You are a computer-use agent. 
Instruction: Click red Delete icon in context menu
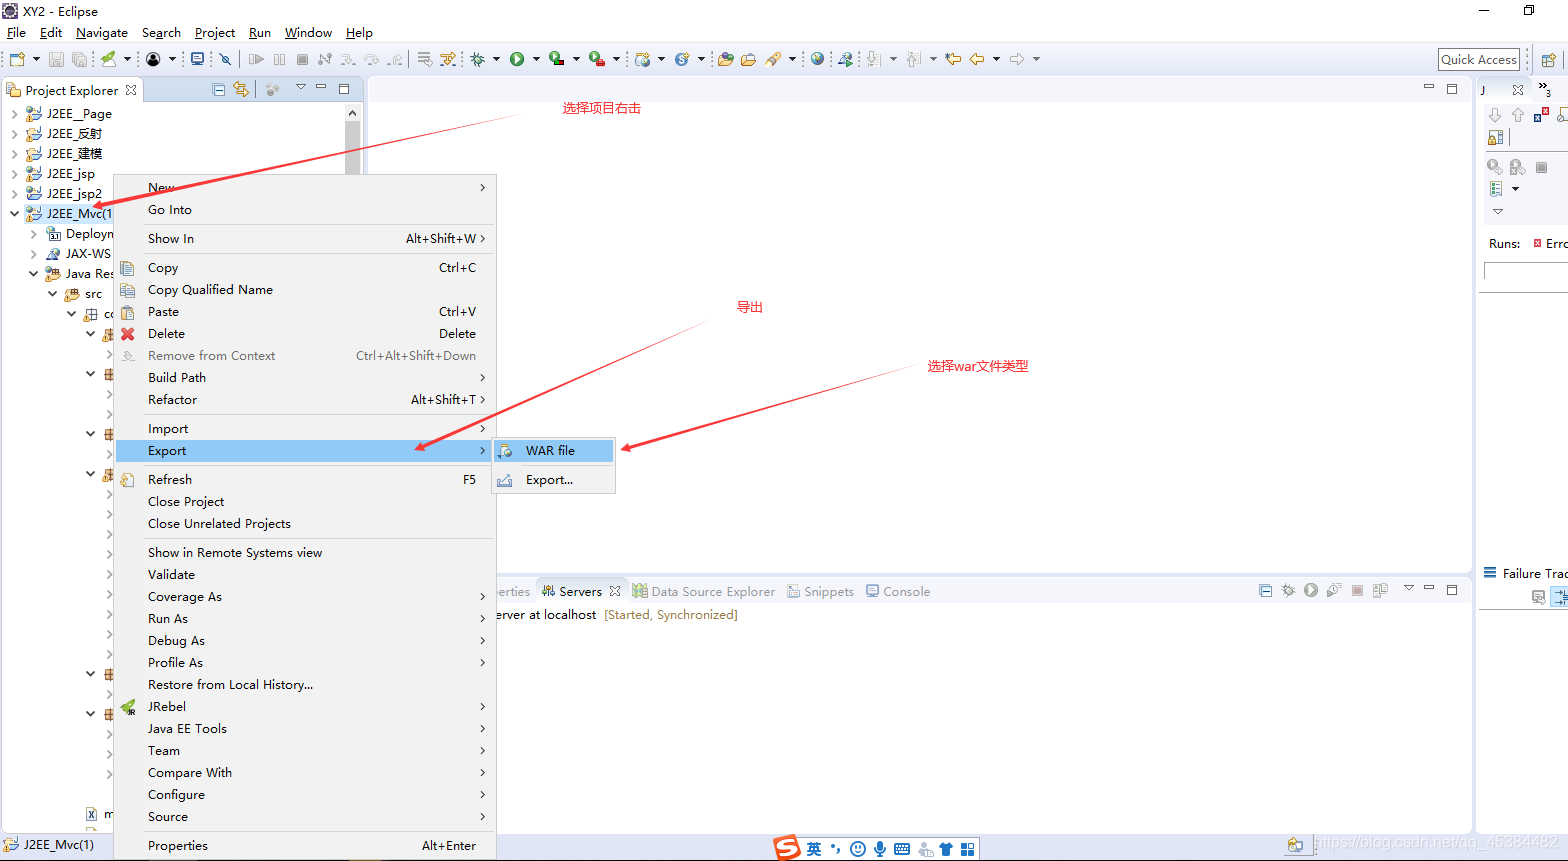pos(127,334)
